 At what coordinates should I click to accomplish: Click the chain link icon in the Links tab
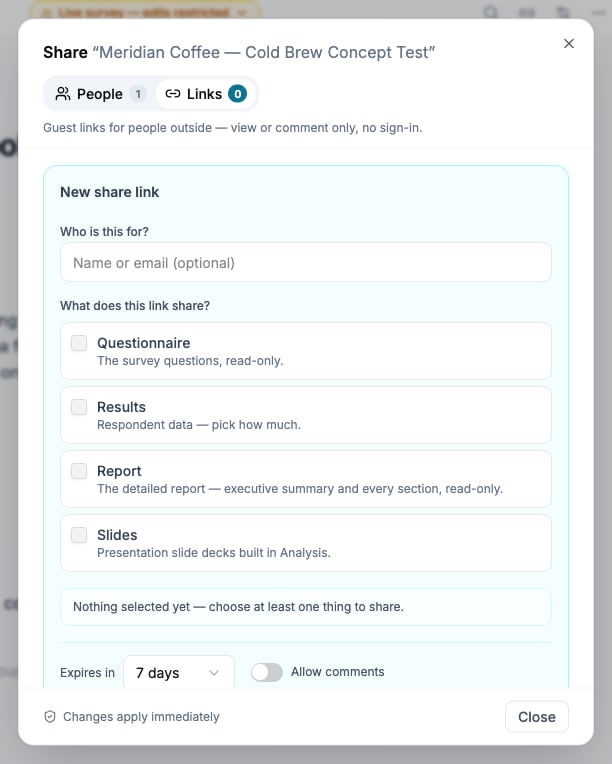pos(172,94)
